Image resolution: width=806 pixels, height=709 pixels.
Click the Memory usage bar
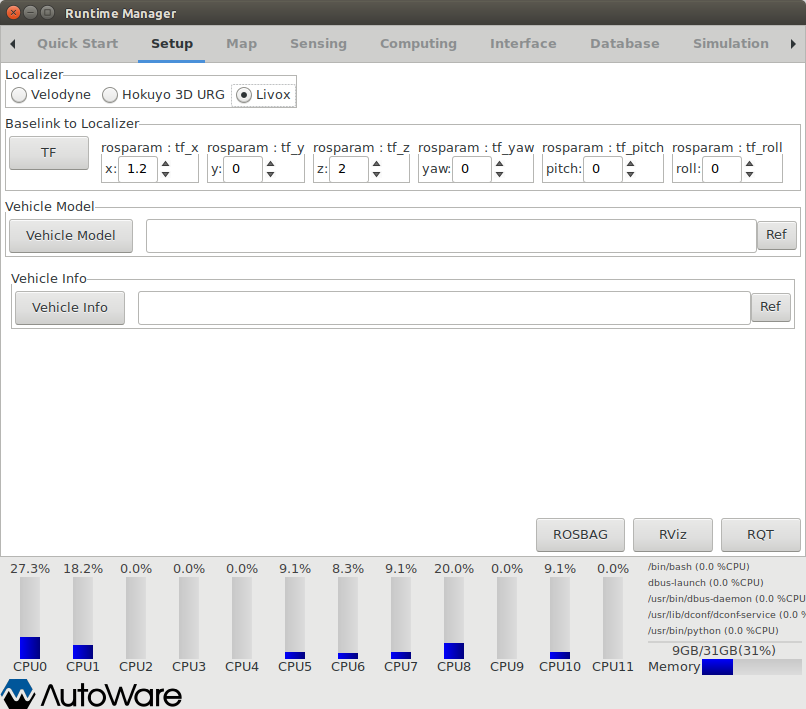tap(752, 667)
